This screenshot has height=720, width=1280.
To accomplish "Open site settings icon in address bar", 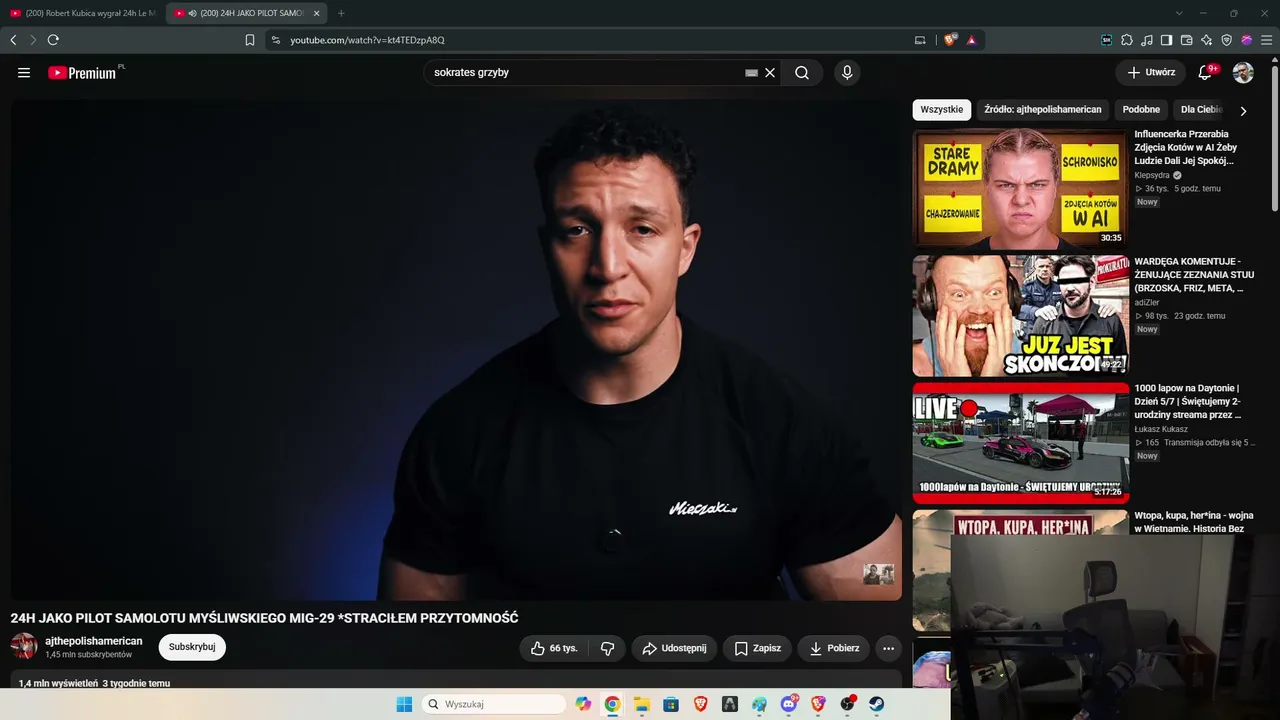I will pyautogui.click(x=276, y=40).
